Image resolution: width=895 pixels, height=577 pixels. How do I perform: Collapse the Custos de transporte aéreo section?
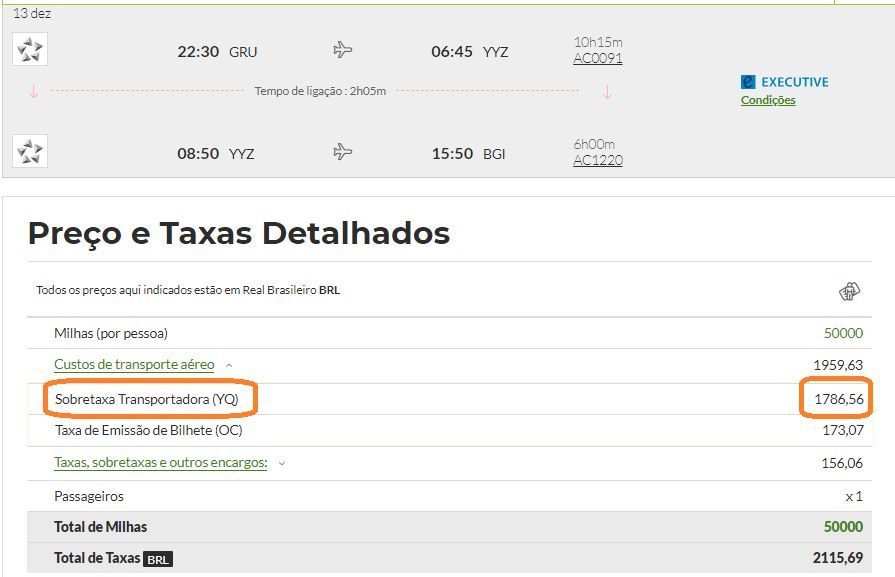[x=134, y=364]
